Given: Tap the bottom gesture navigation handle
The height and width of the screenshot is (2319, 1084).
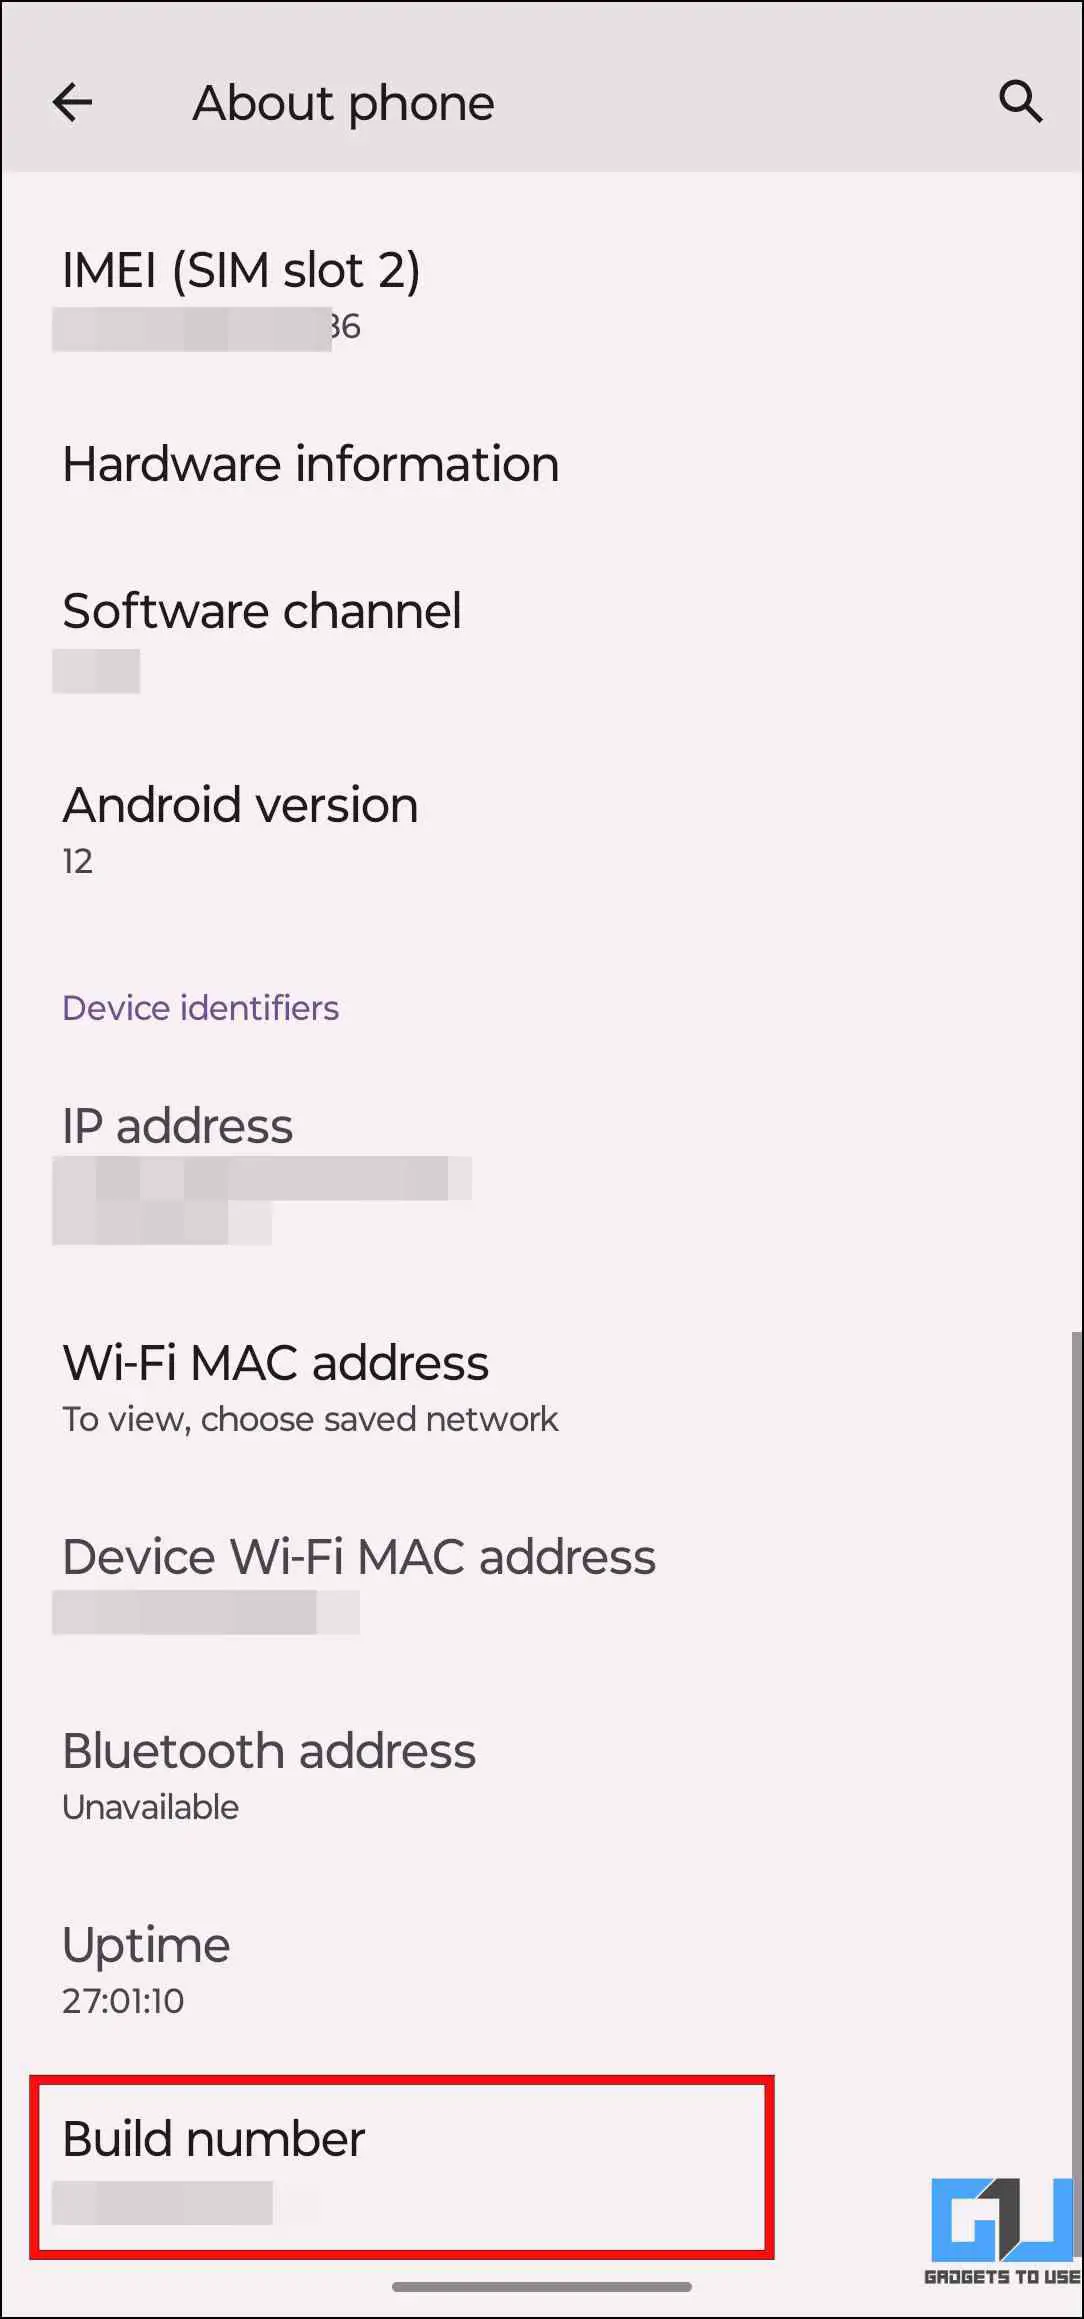Looking at the screenshot, I should click(542, 2287).
